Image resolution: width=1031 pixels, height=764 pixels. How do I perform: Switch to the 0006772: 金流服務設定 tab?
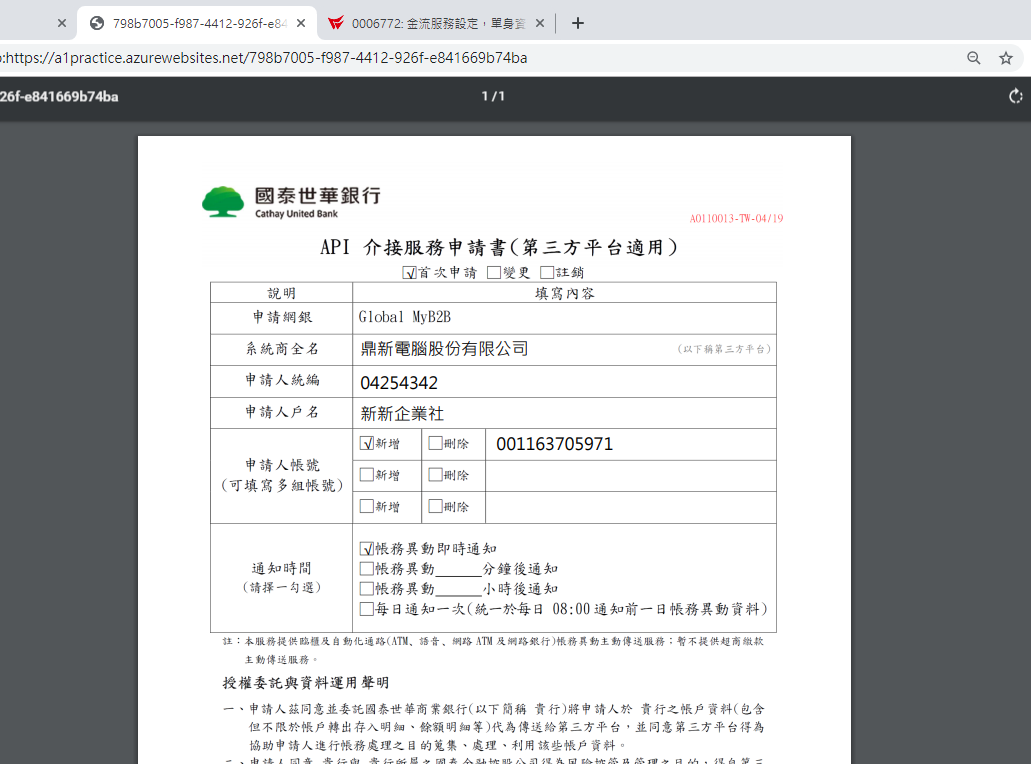(x=437, y=23)
